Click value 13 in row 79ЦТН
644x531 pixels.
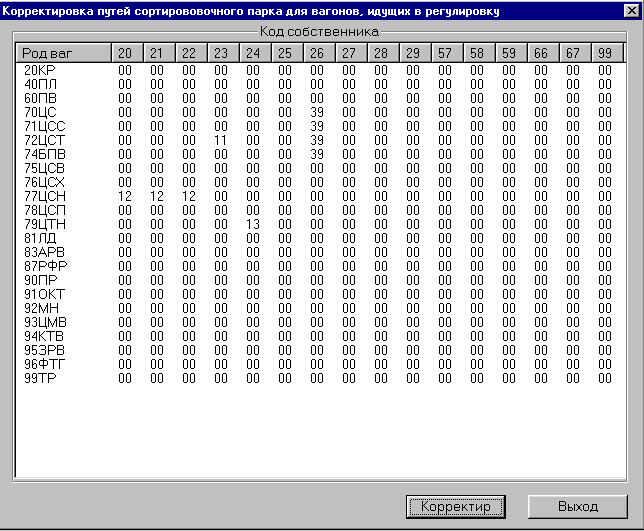253,224
